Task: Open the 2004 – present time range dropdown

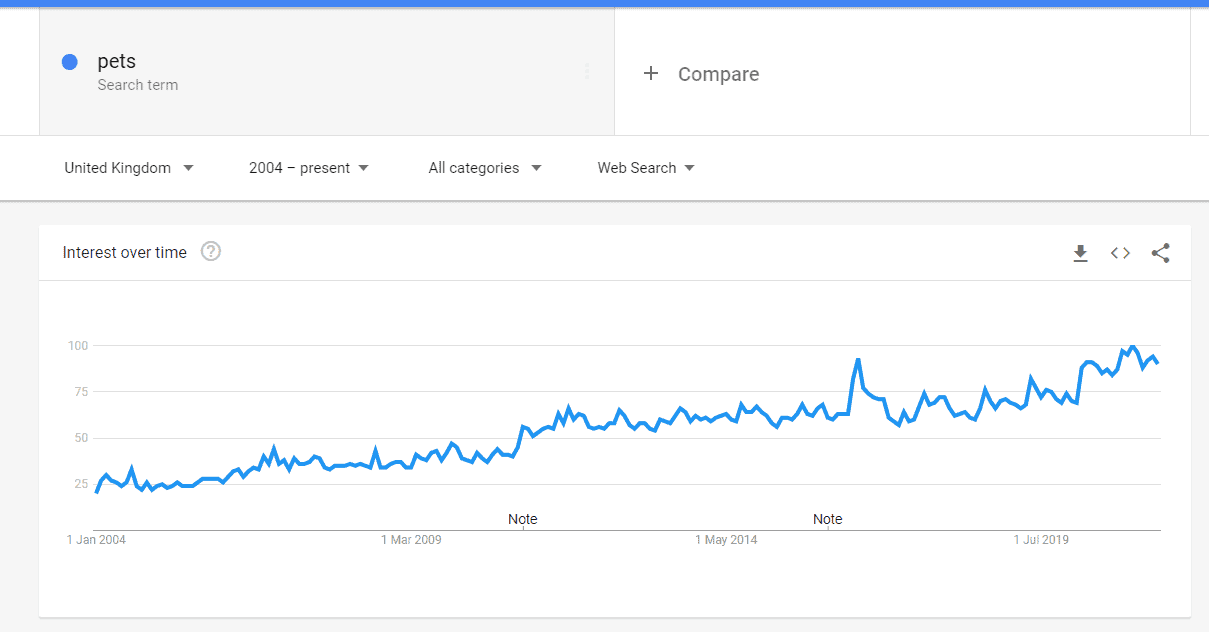Action: (306, 168)
